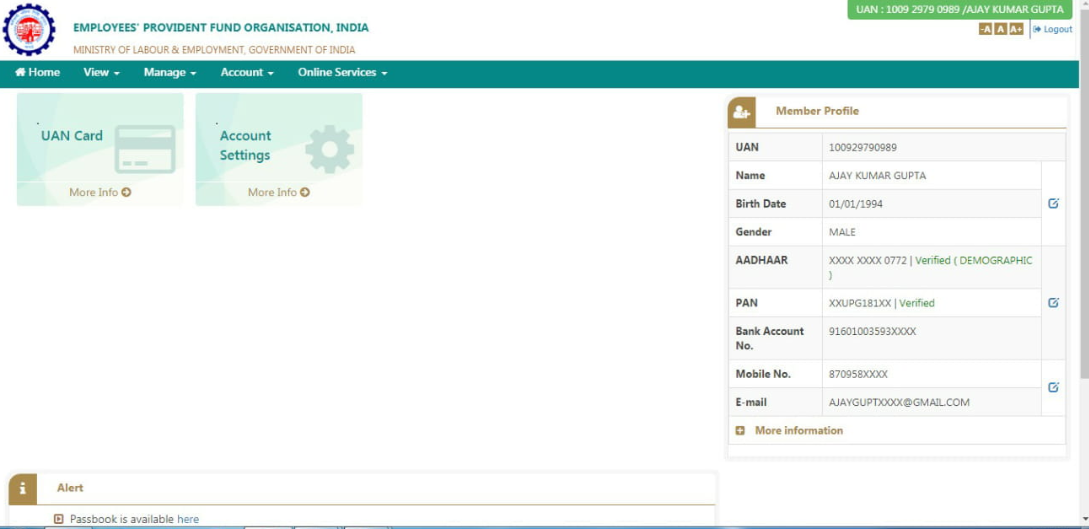
Task: Open the passbook 'here' link
Action: (x=188, y=519)
